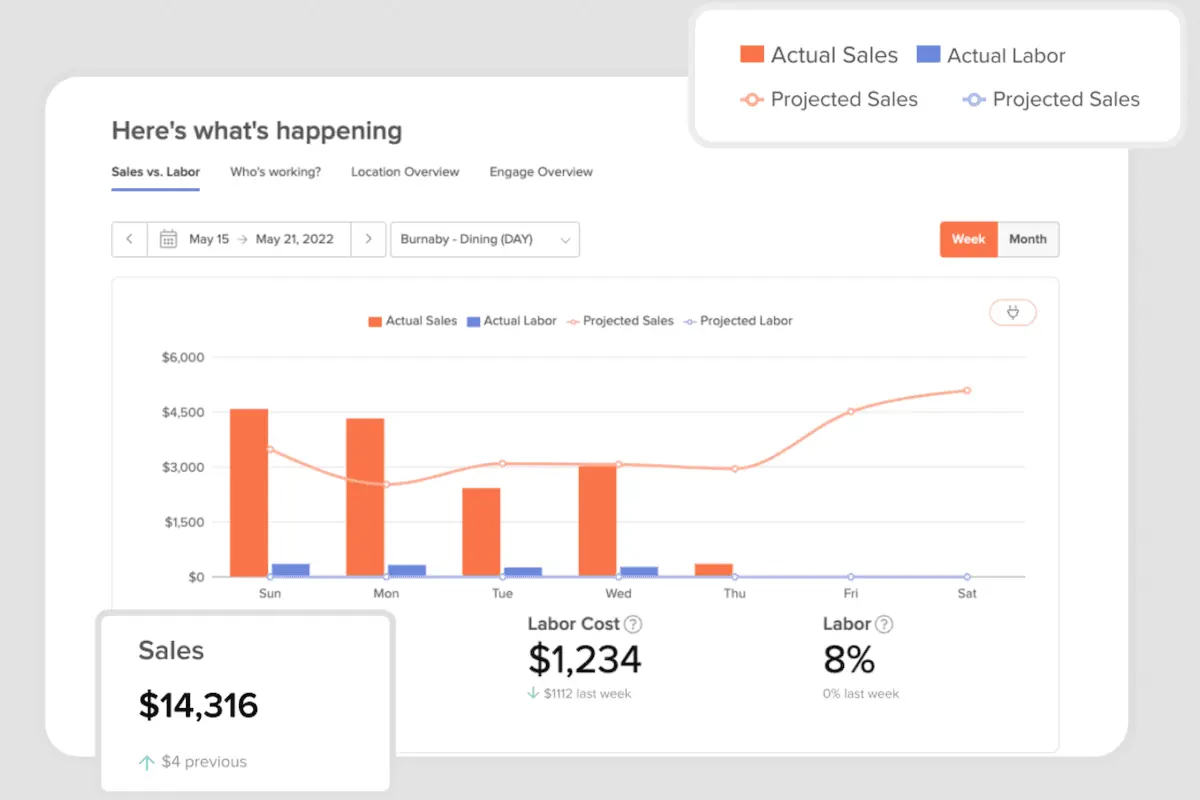The width and height of the screenshot is (1200, 800).
Task: Click the $4,500 axis label
Action: click(x=183, y=412)
